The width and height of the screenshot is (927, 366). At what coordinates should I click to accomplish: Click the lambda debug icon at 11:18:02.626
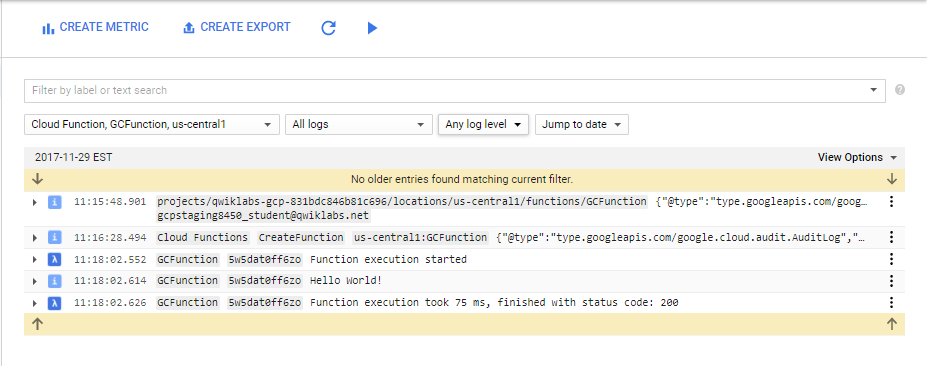click(54, 303)
